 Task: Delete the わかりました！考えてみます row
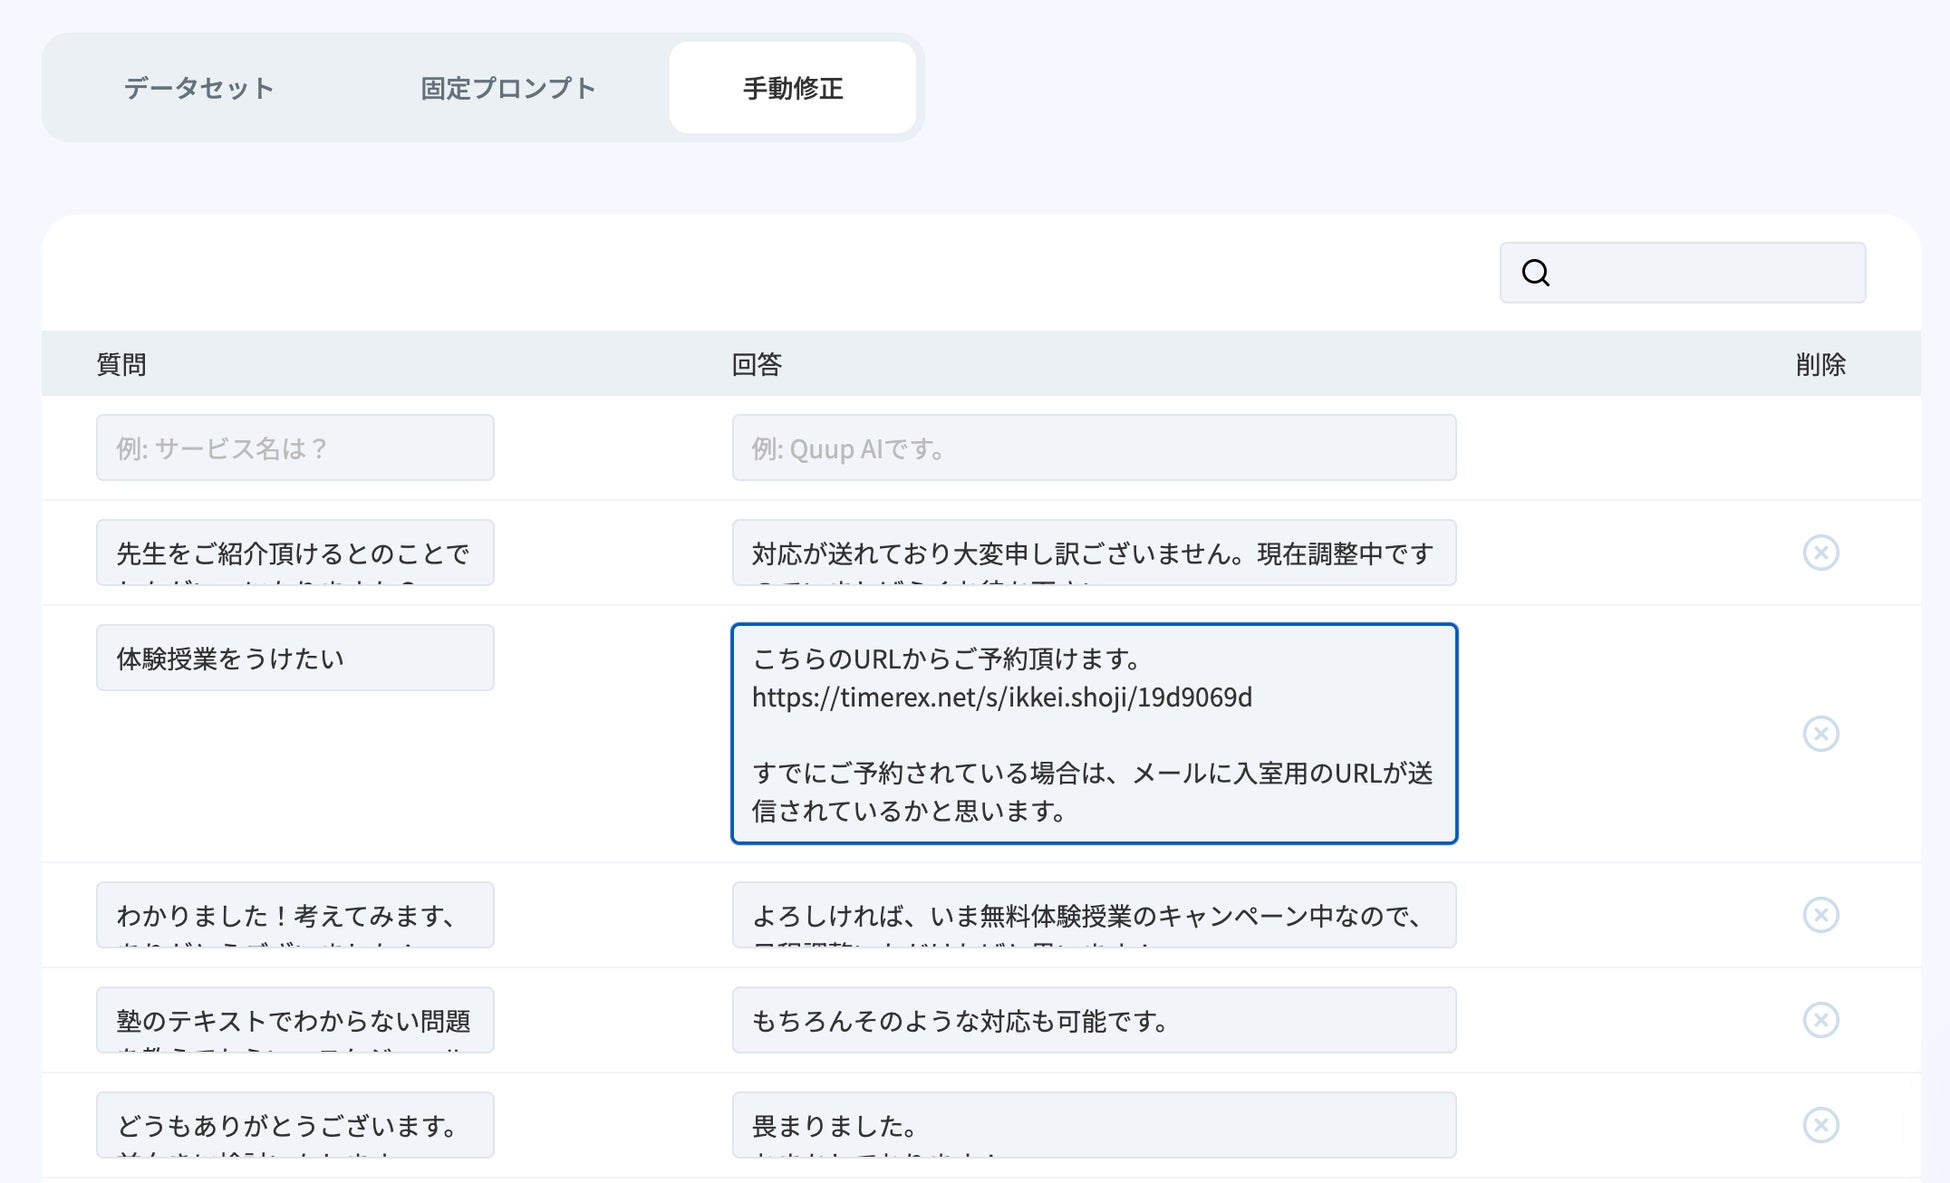1820,914
